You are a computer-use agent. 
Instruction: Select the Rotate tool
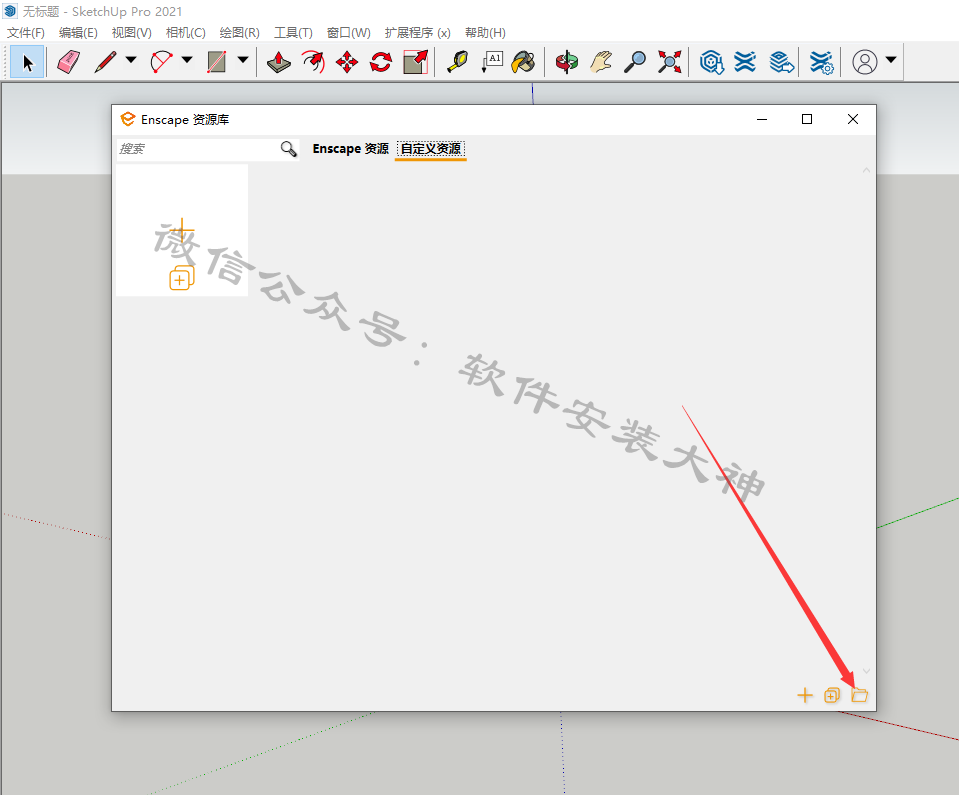pyautogui.click(x=381, y=62)
